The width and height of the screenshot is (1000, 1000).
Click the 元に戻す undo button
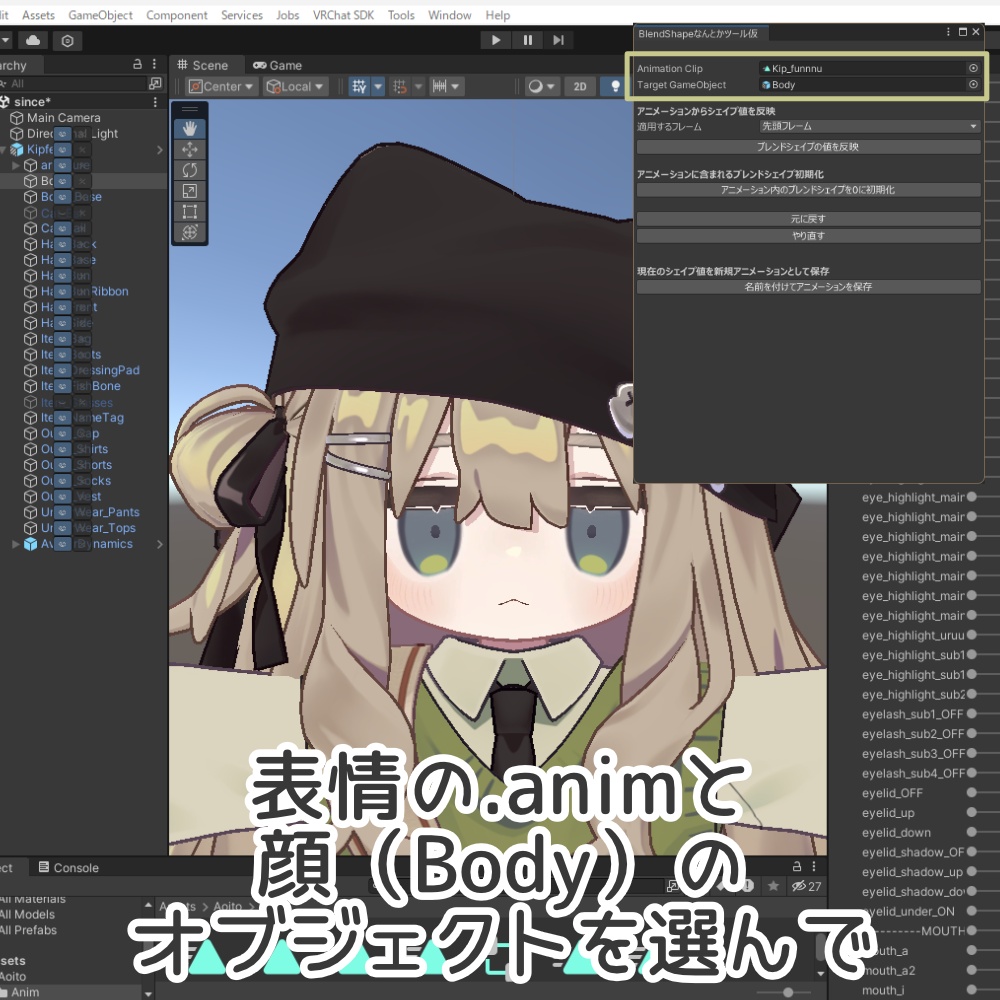(x=809, y=219)
